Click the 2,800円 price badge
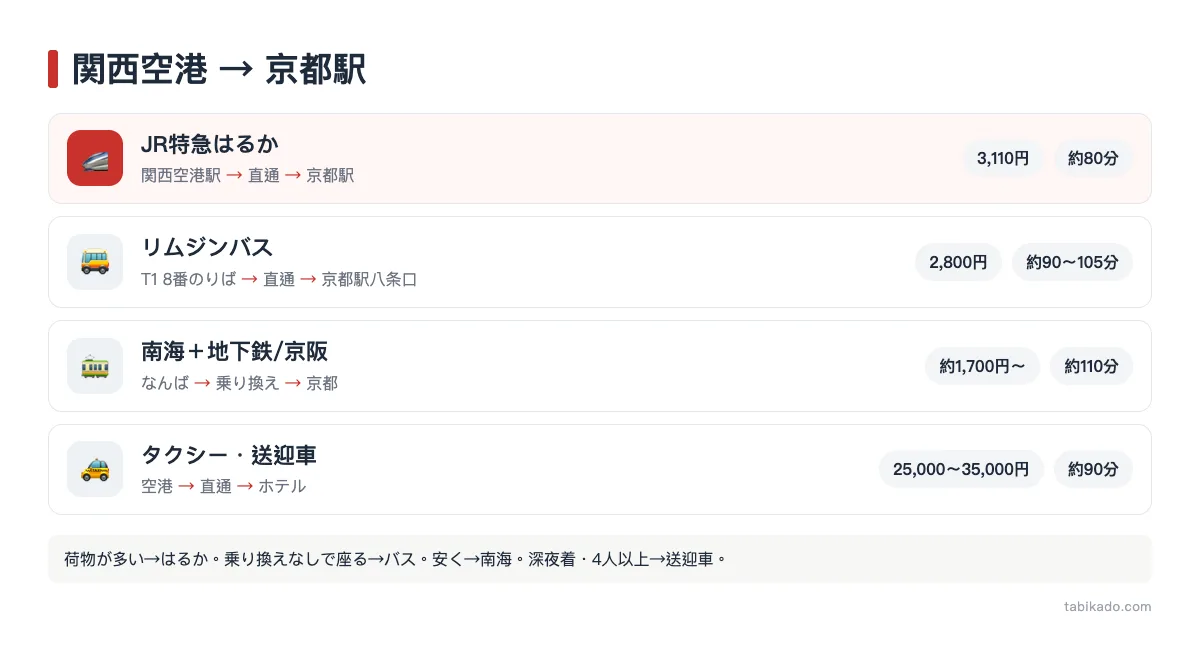 958,262
